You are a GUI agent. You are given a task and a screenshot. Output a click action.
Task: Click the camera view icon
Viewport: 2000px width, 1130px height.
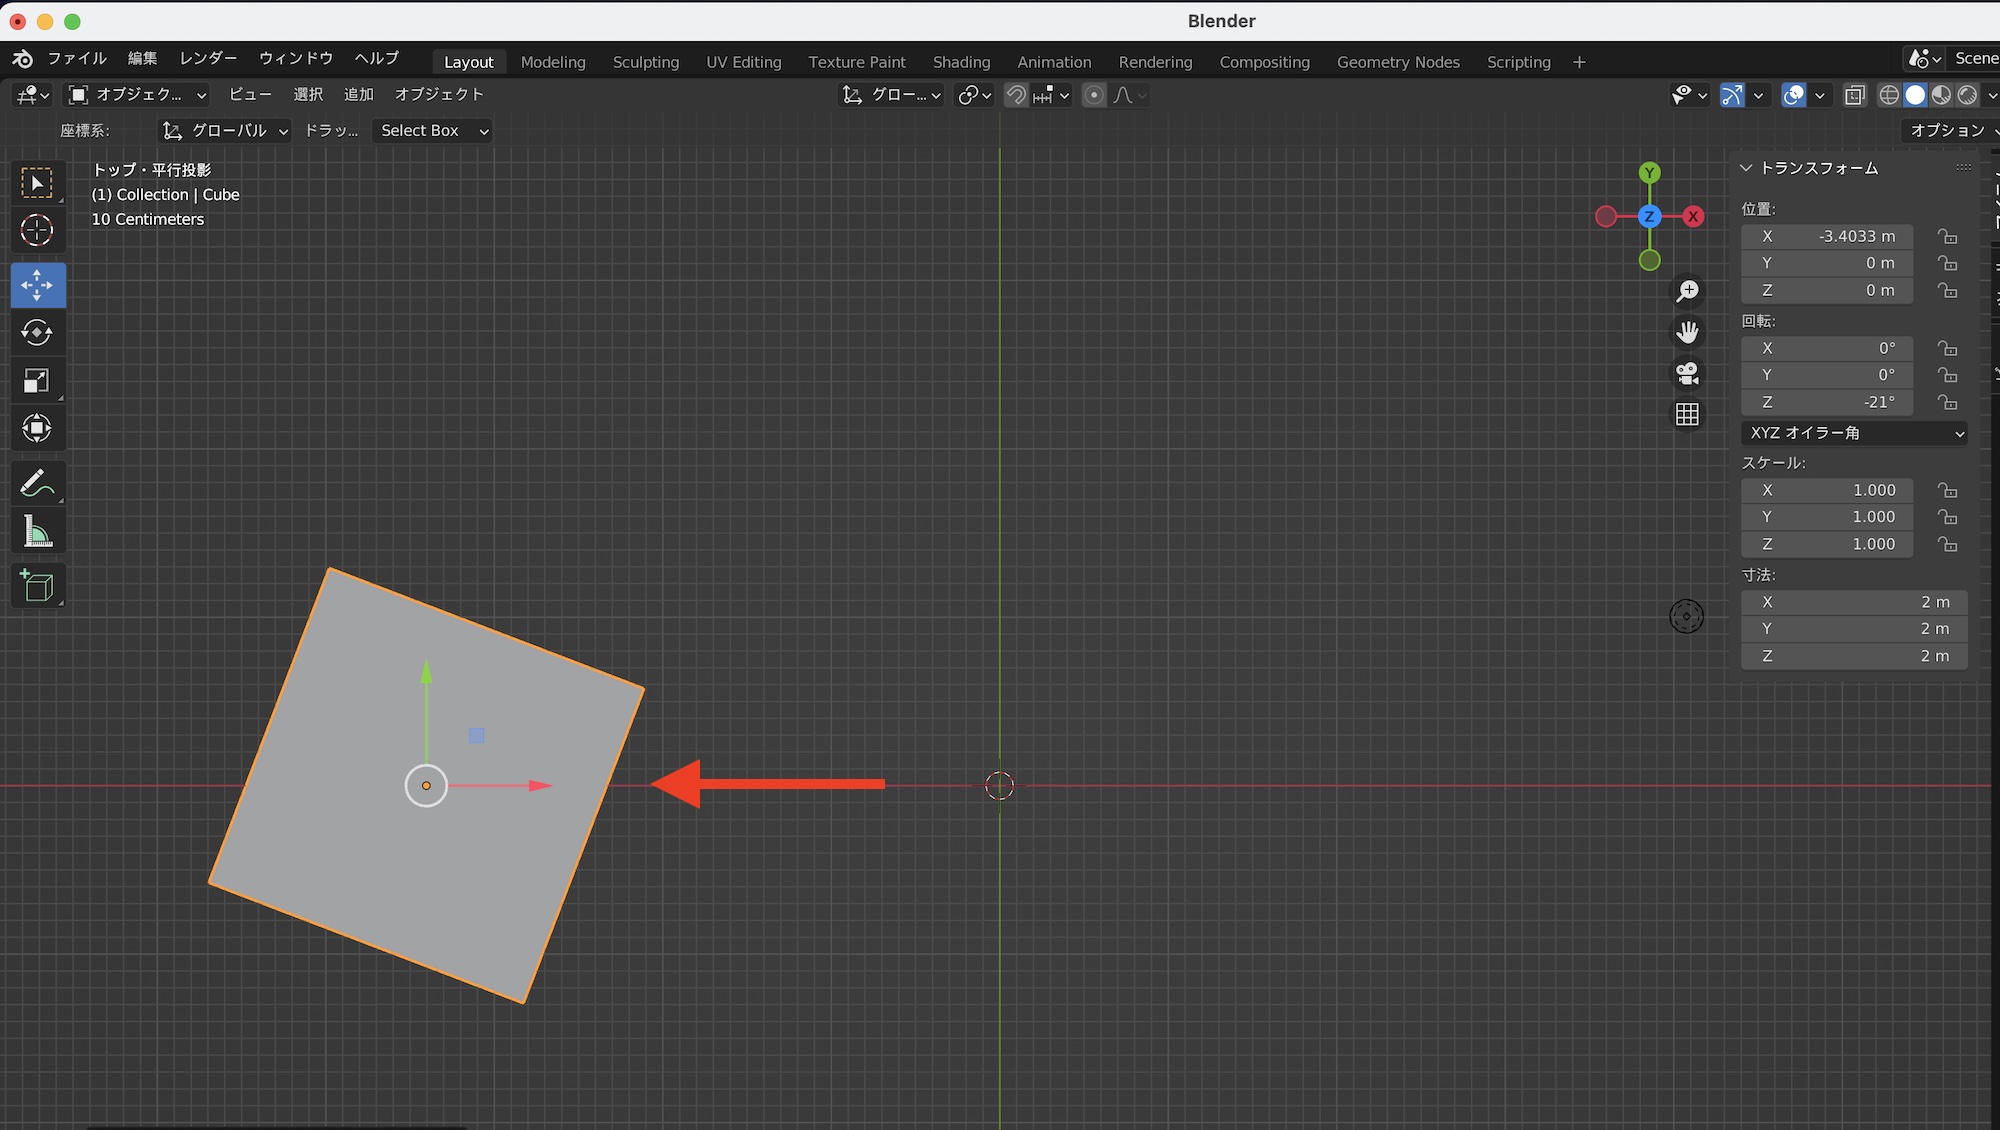[1687, 373]
